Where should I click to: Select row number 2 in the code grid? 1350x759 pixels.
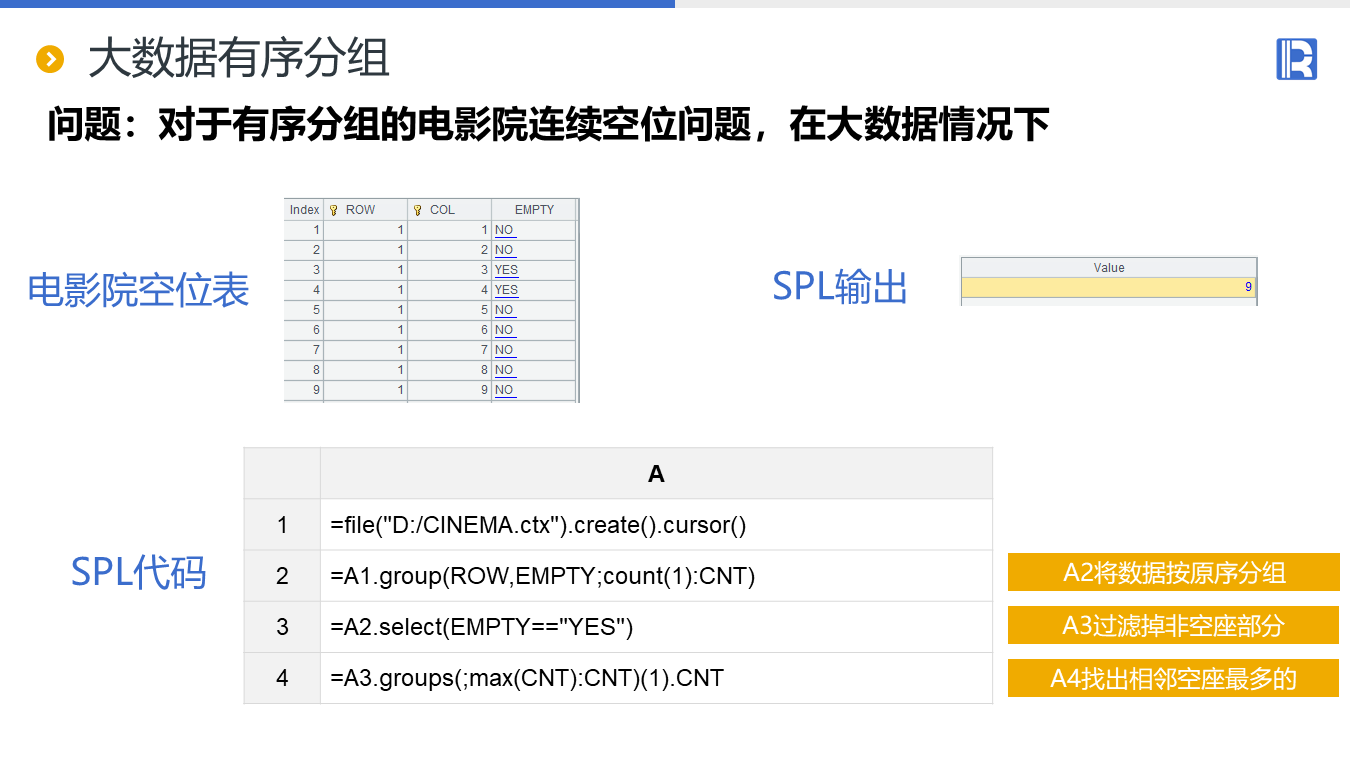pos(282,576)
